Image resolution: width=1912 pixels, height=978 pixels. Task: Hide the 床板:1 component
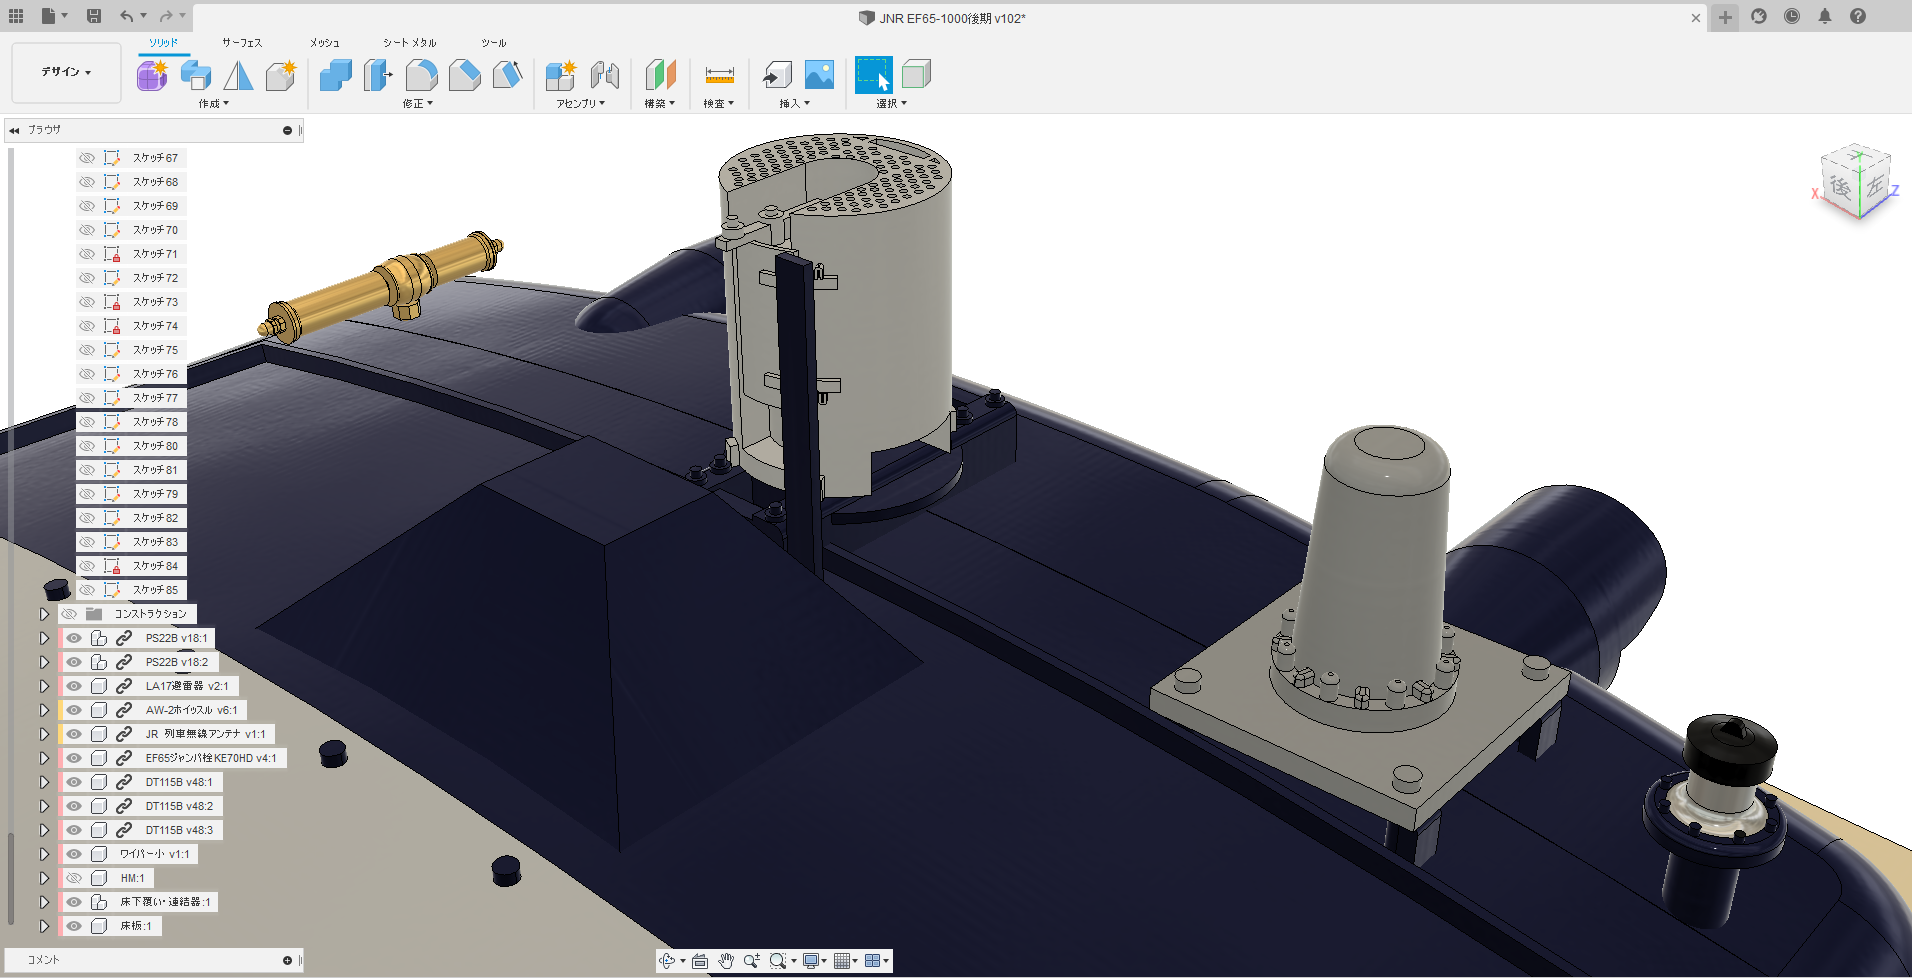click(x=74, y=926)
